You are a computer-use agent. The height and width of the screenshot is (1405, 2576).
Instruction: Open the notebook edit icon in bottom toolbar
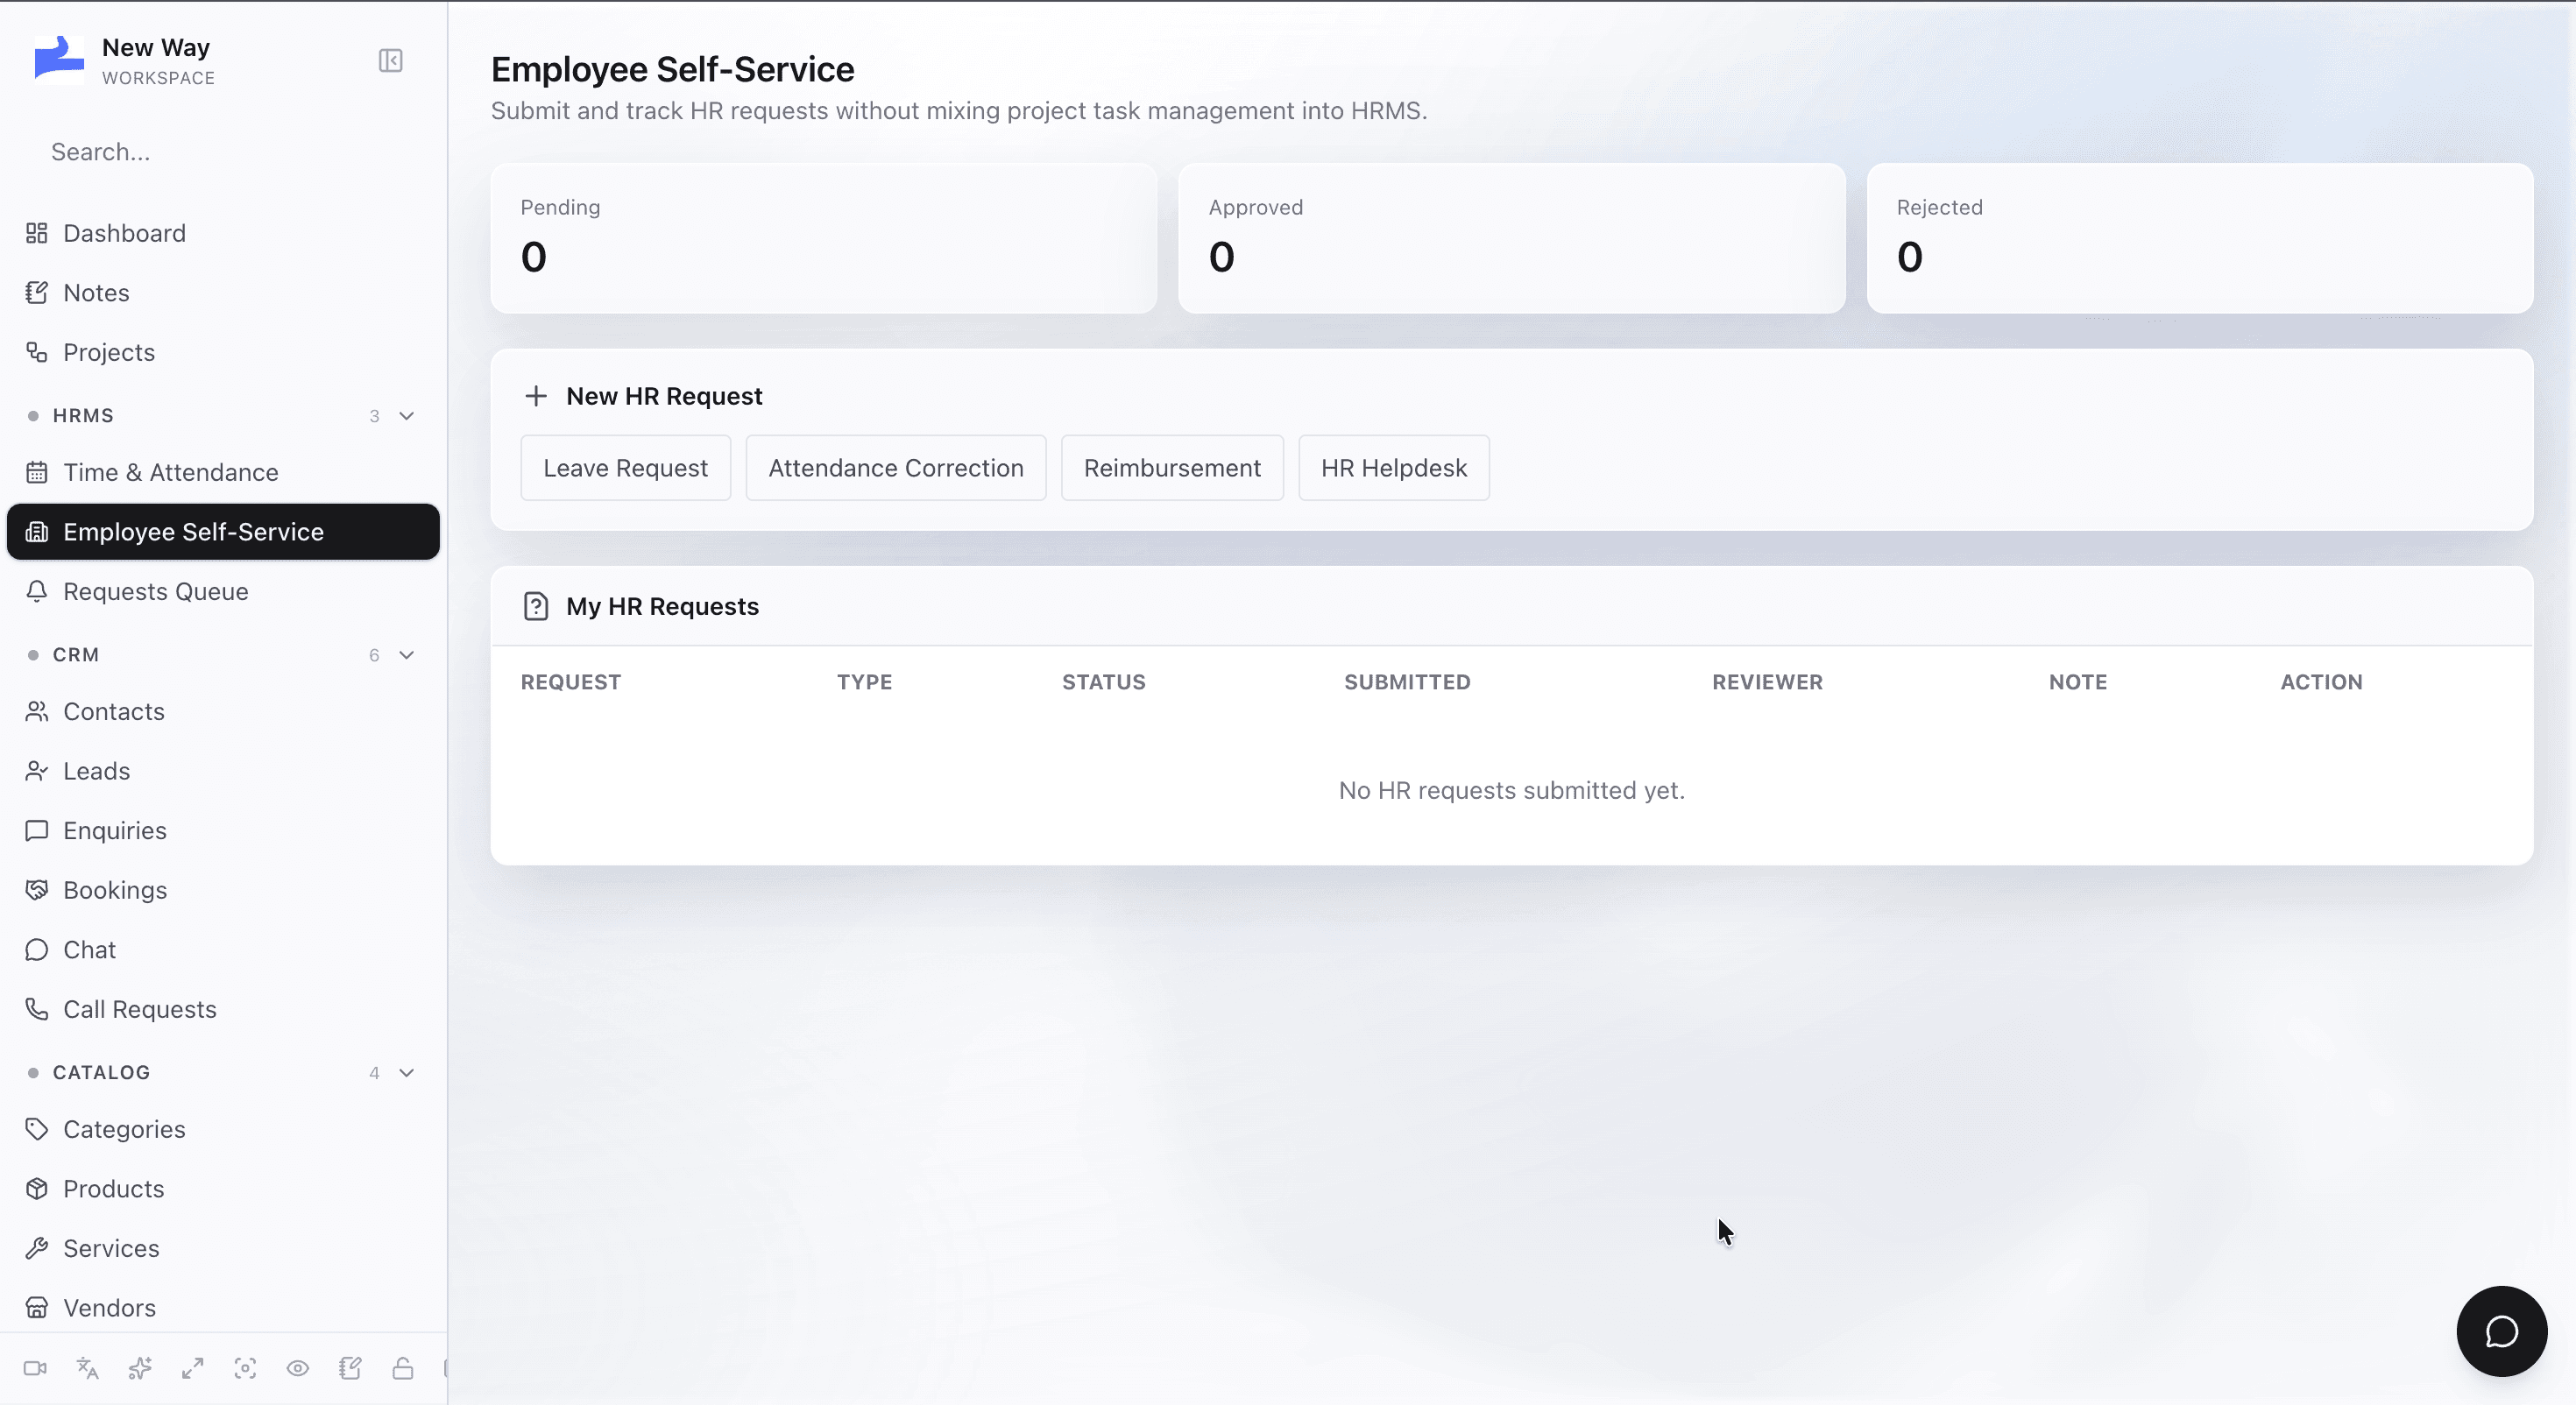click(x=350, y=1368)
